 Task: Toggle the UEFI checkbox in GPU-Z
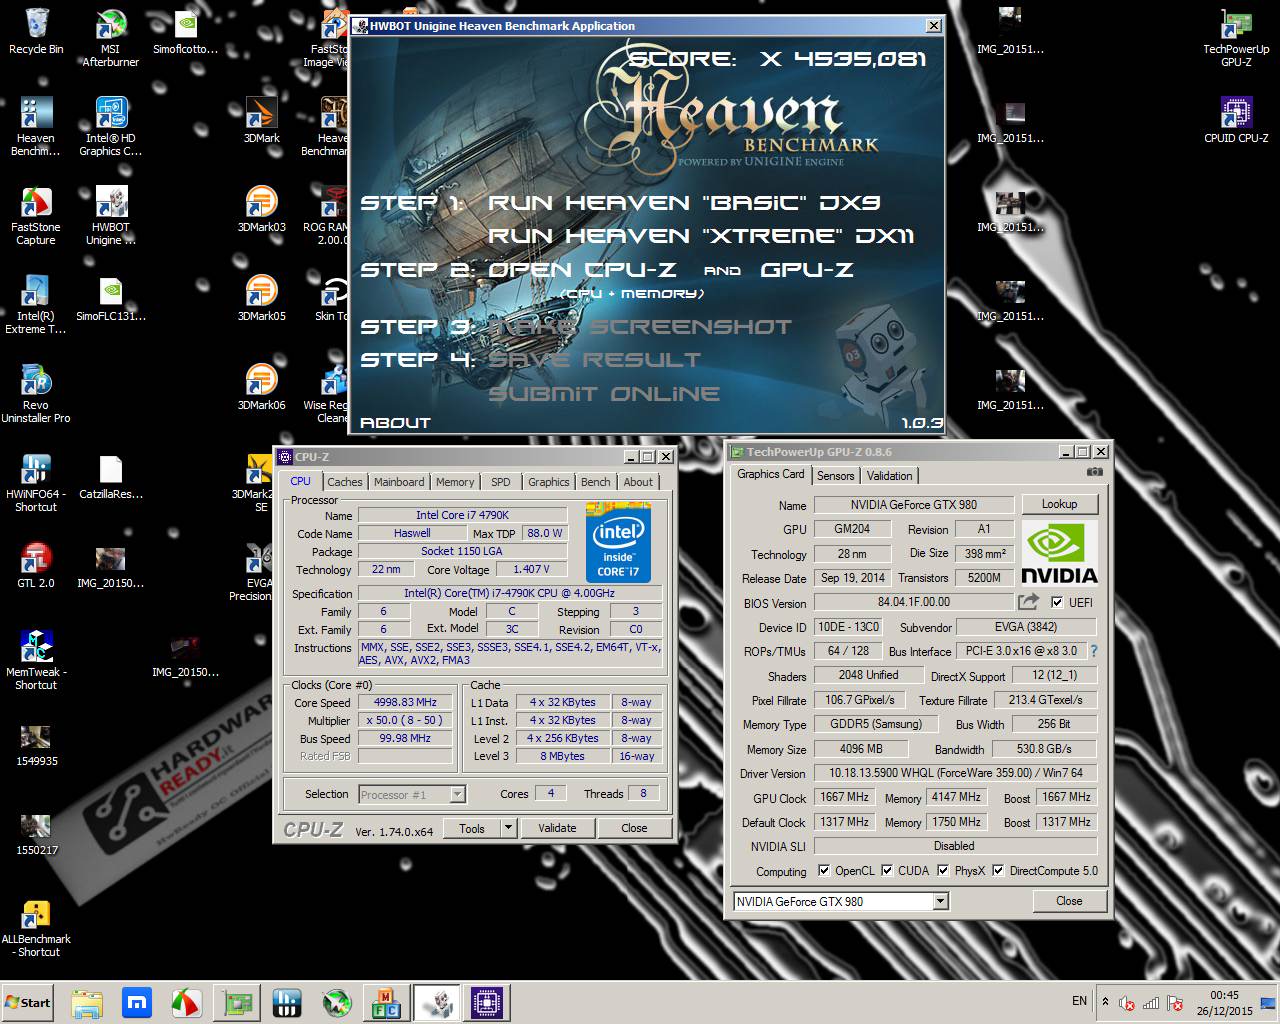coord(1057,602)
